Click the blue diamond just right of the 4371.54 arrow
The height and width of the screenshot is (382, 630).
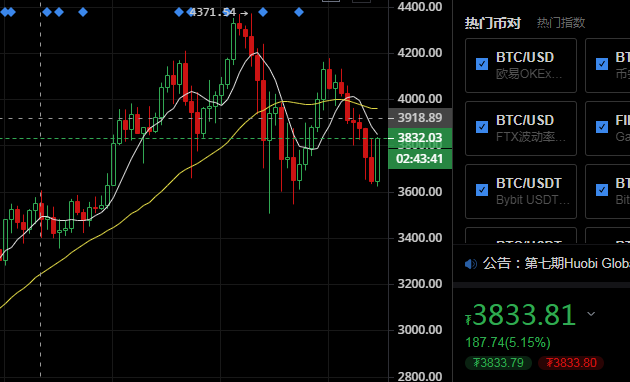(x=263, y=12)
